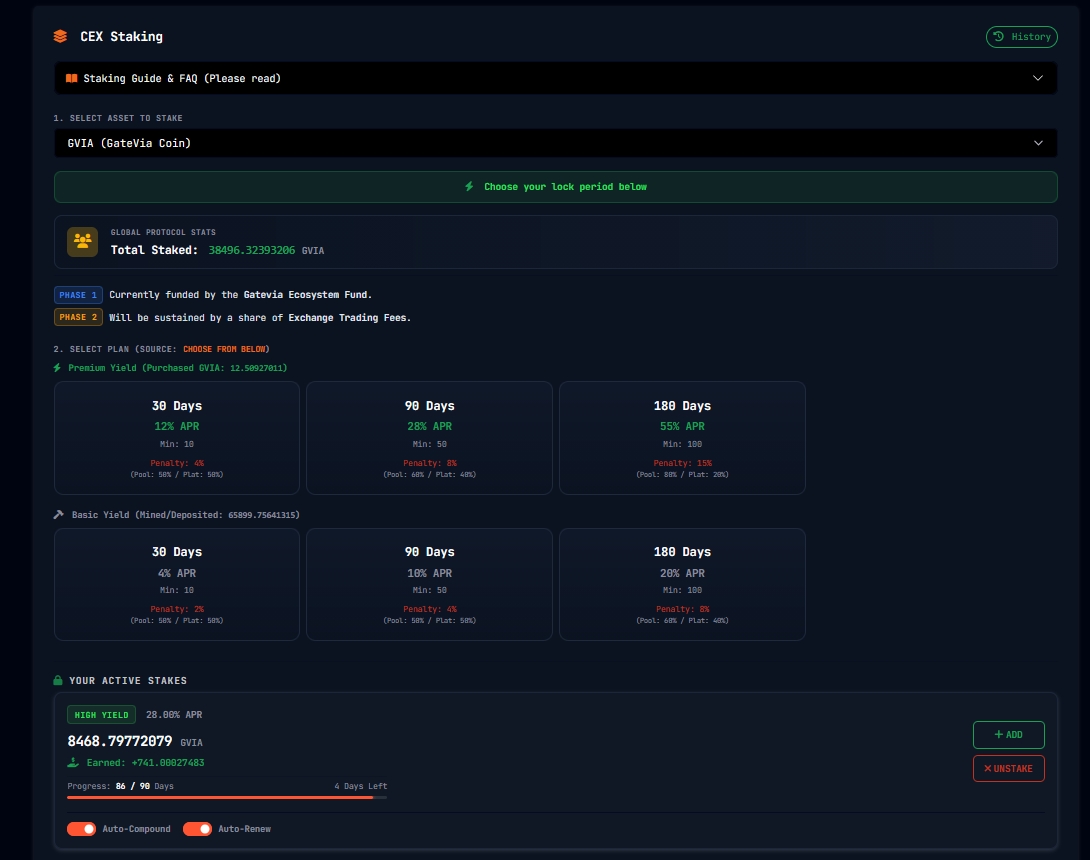The image size is (1090, 860).
Task: Click the PHASE 1 badge
Action: 78,295
